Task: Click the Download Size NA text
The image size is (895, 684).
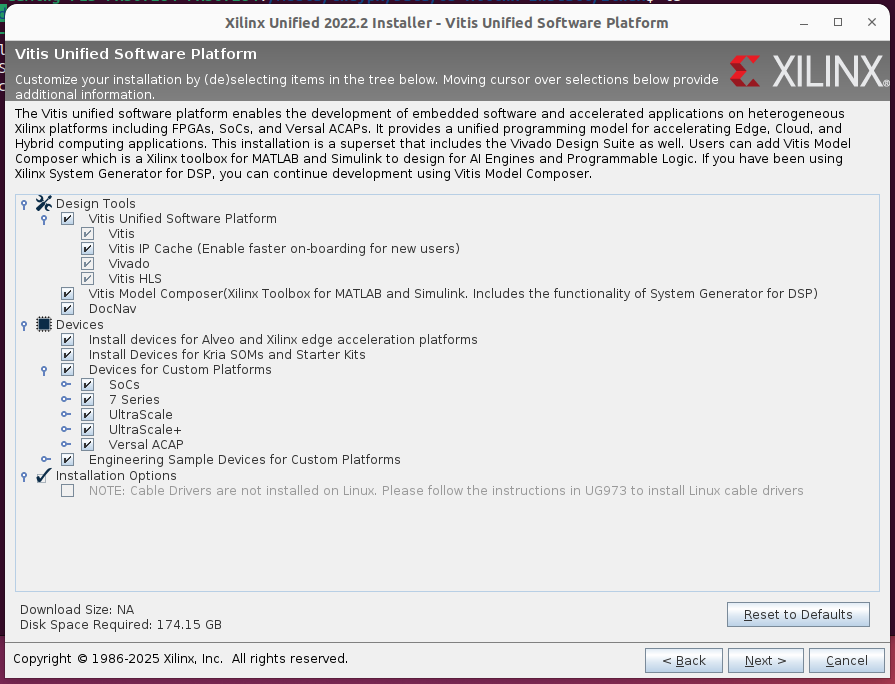Action: pos(77,610)
